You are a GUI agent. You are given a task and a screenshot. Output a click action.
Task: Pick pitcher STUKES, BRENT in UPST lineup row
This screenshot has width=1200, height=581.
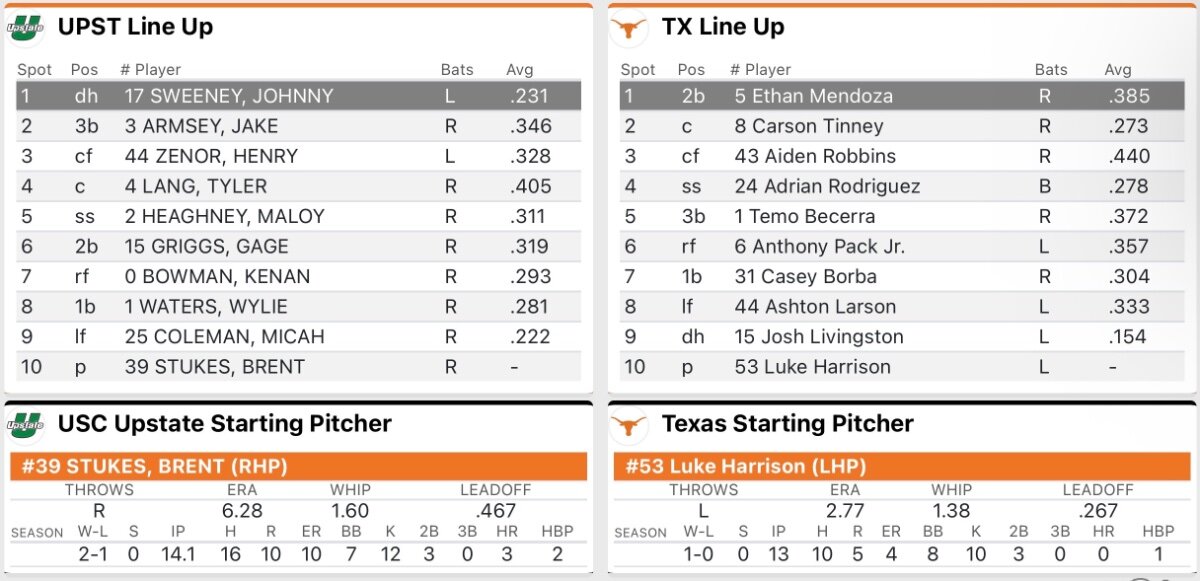(x=214, y=366)
